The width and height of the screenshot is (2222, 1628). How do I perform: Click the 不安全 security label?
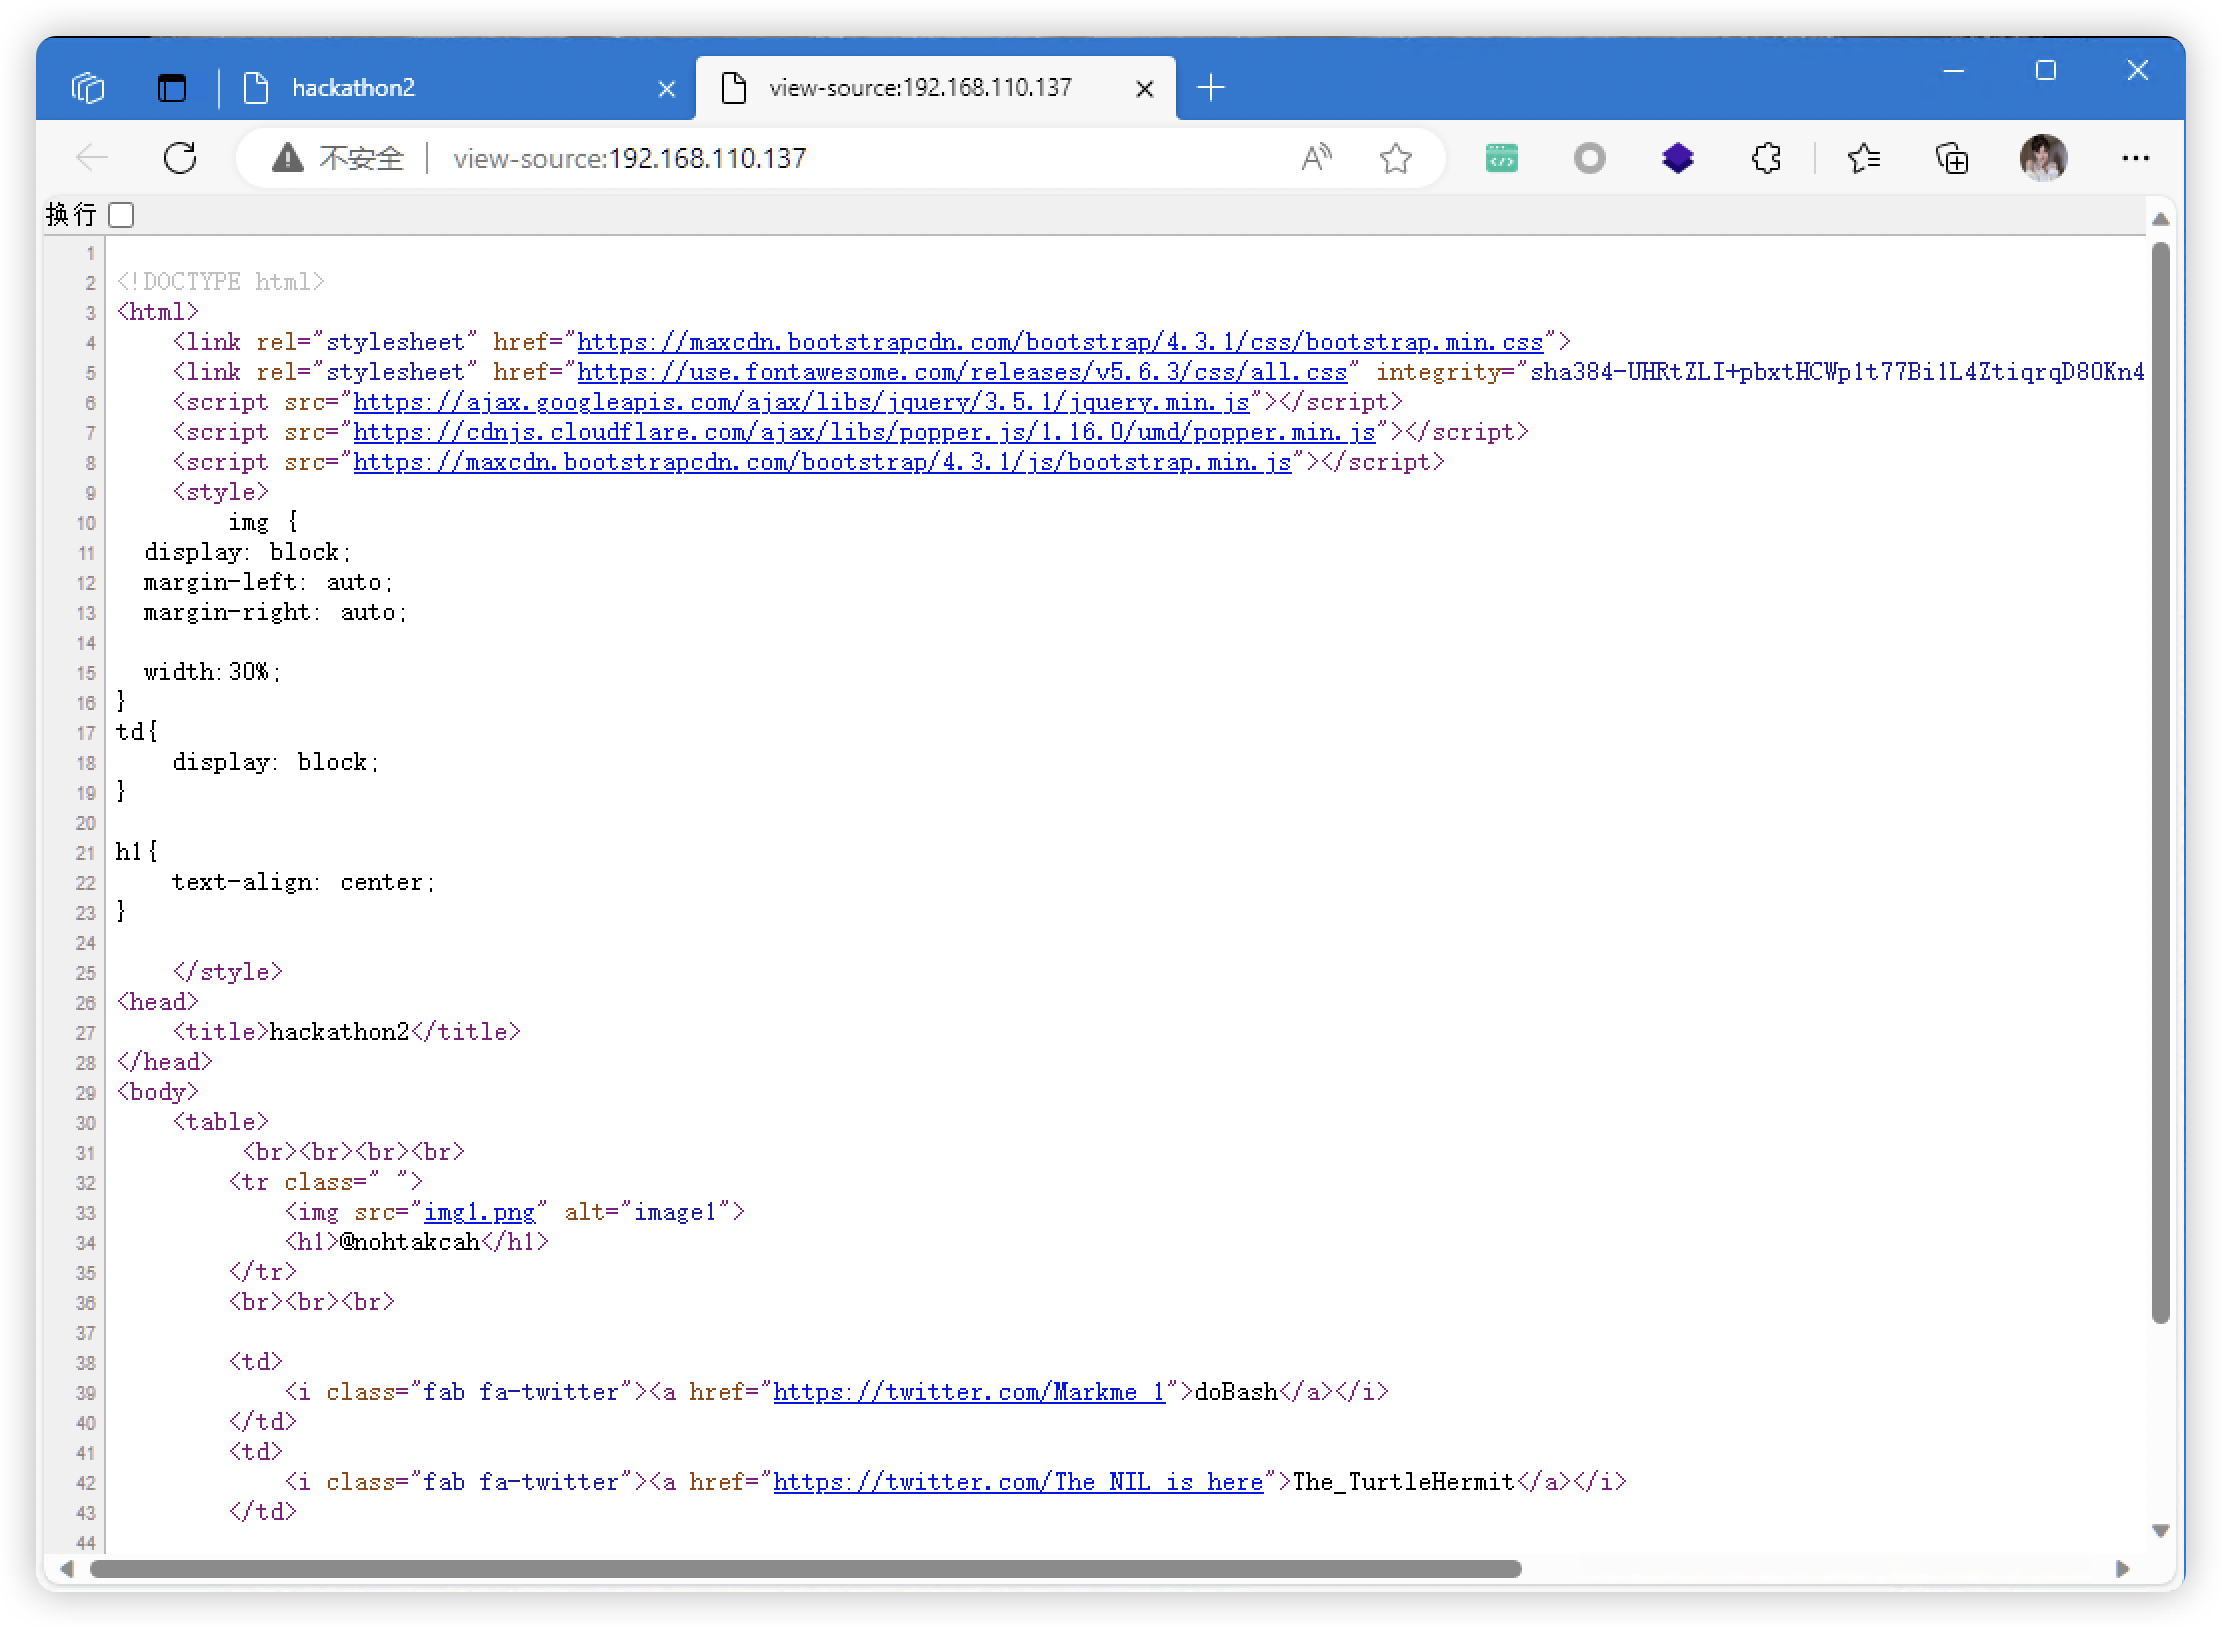[x=361, y=158]
